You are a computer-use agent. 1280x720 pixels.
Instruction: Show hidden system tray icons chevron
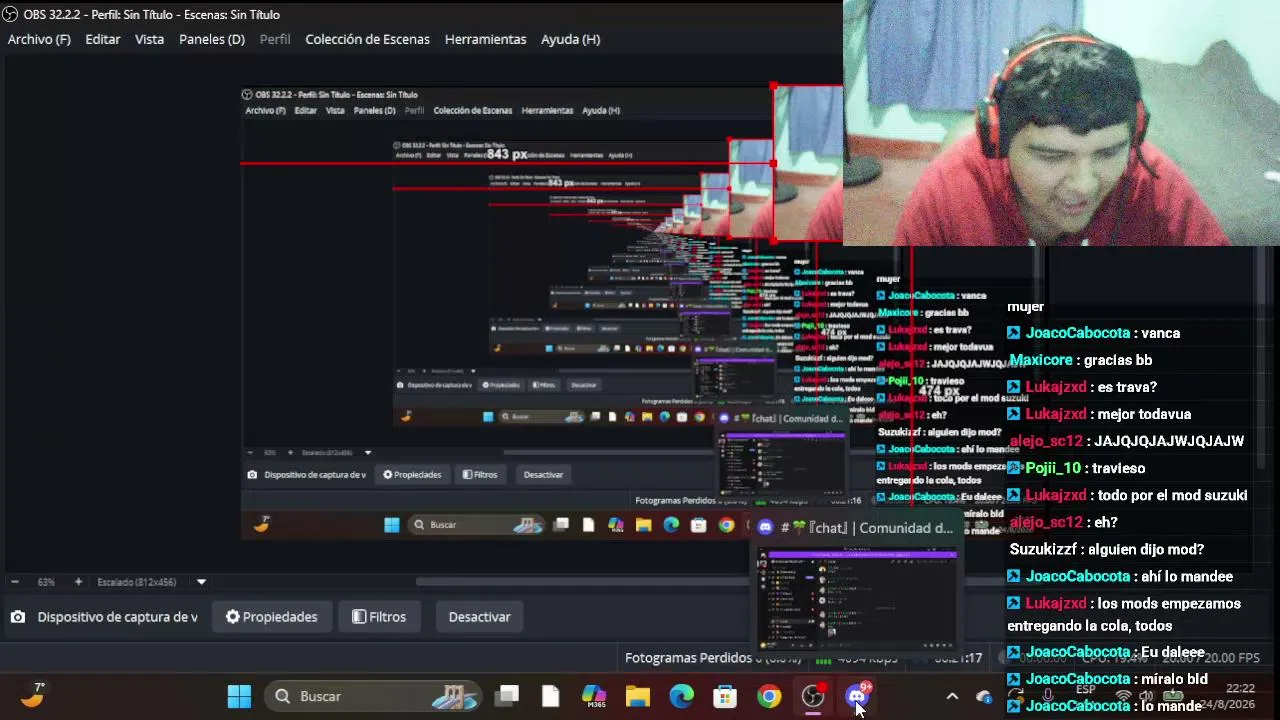click(x=952, y=696)
